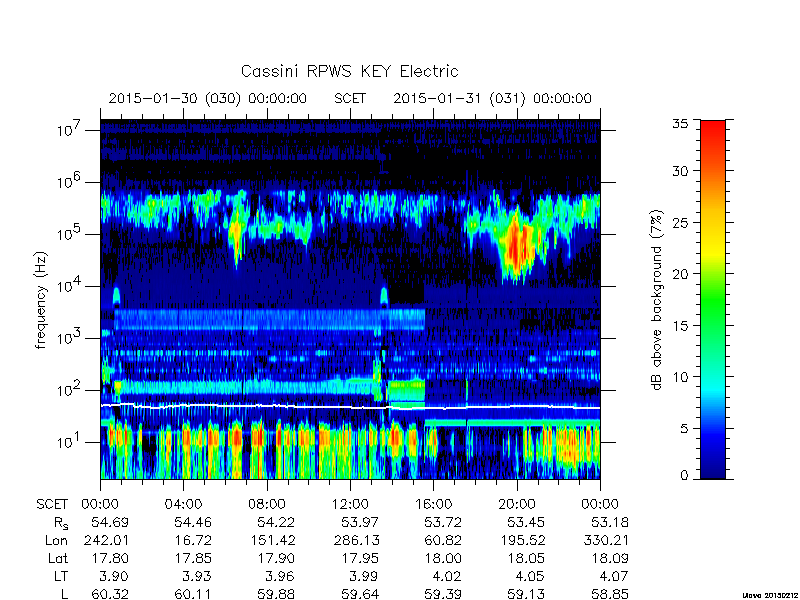
Task: Select the Rs value "53.45"
Action: coord(526,522)
